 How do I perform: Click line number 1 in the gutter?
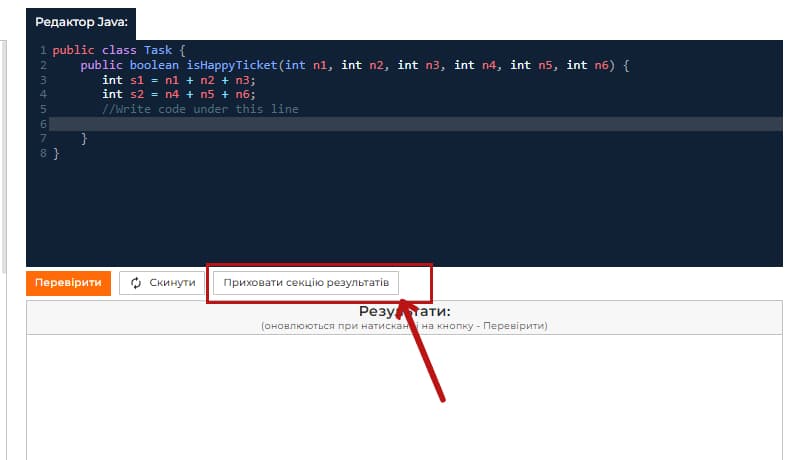tap(43, 50)
